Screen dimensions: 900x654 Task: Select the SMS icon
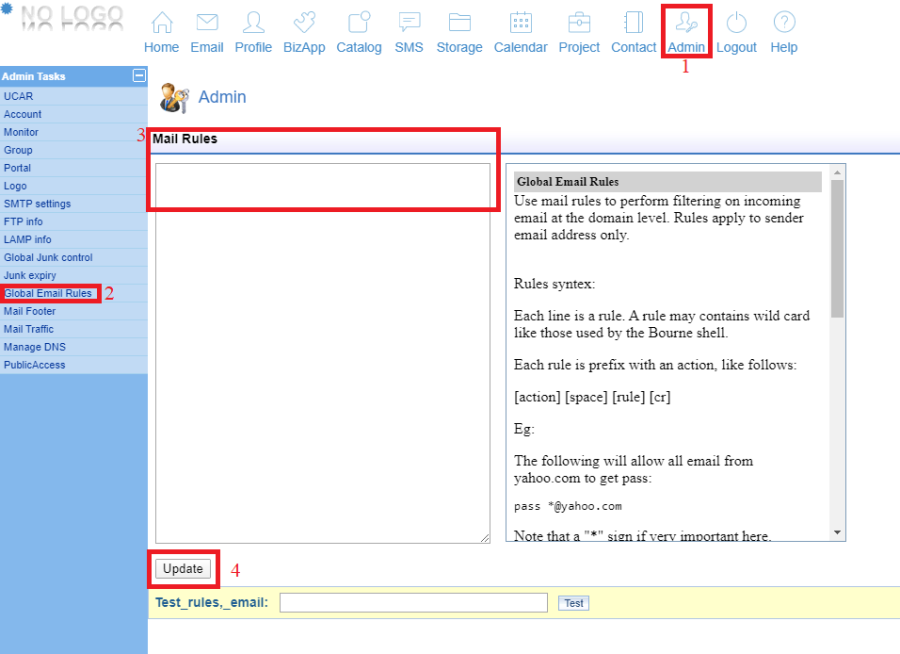408,30
